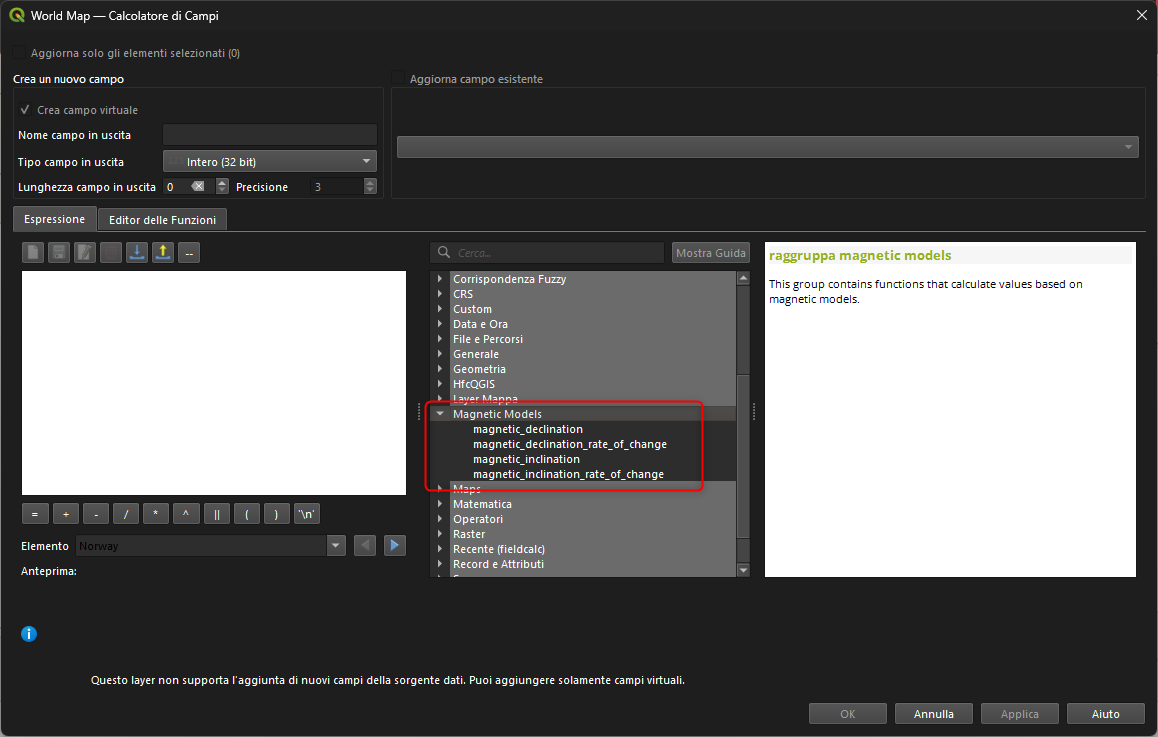Expand the Geometria function group
The image size is (1158, 737).
click(440, 369)
